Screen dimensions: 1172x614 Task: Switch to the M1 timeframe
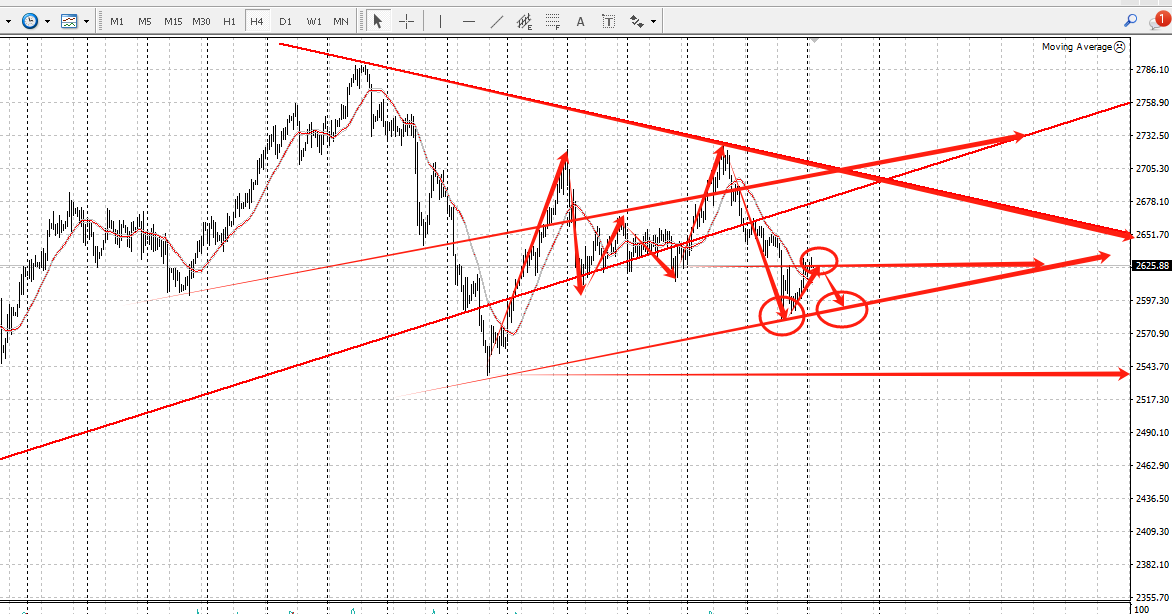point(117,21)
